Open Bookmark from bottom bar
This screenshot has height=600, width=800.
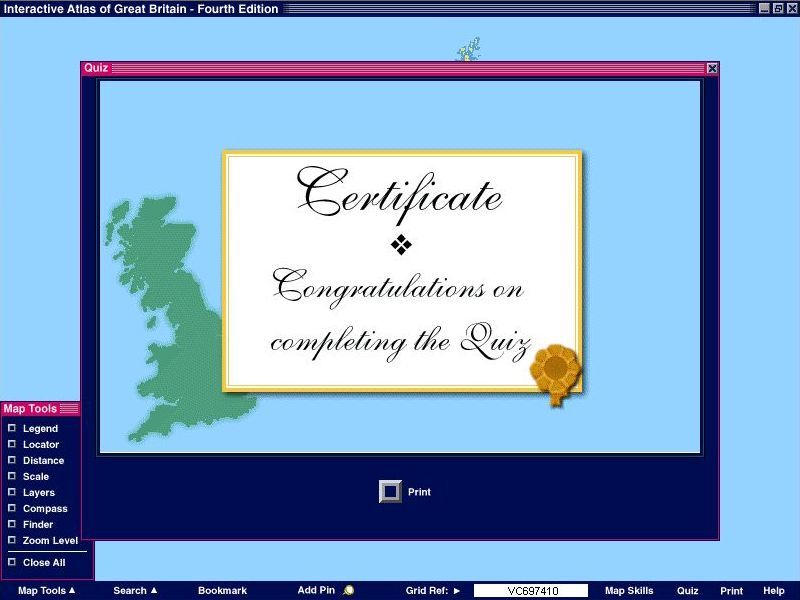pos(222,590)
